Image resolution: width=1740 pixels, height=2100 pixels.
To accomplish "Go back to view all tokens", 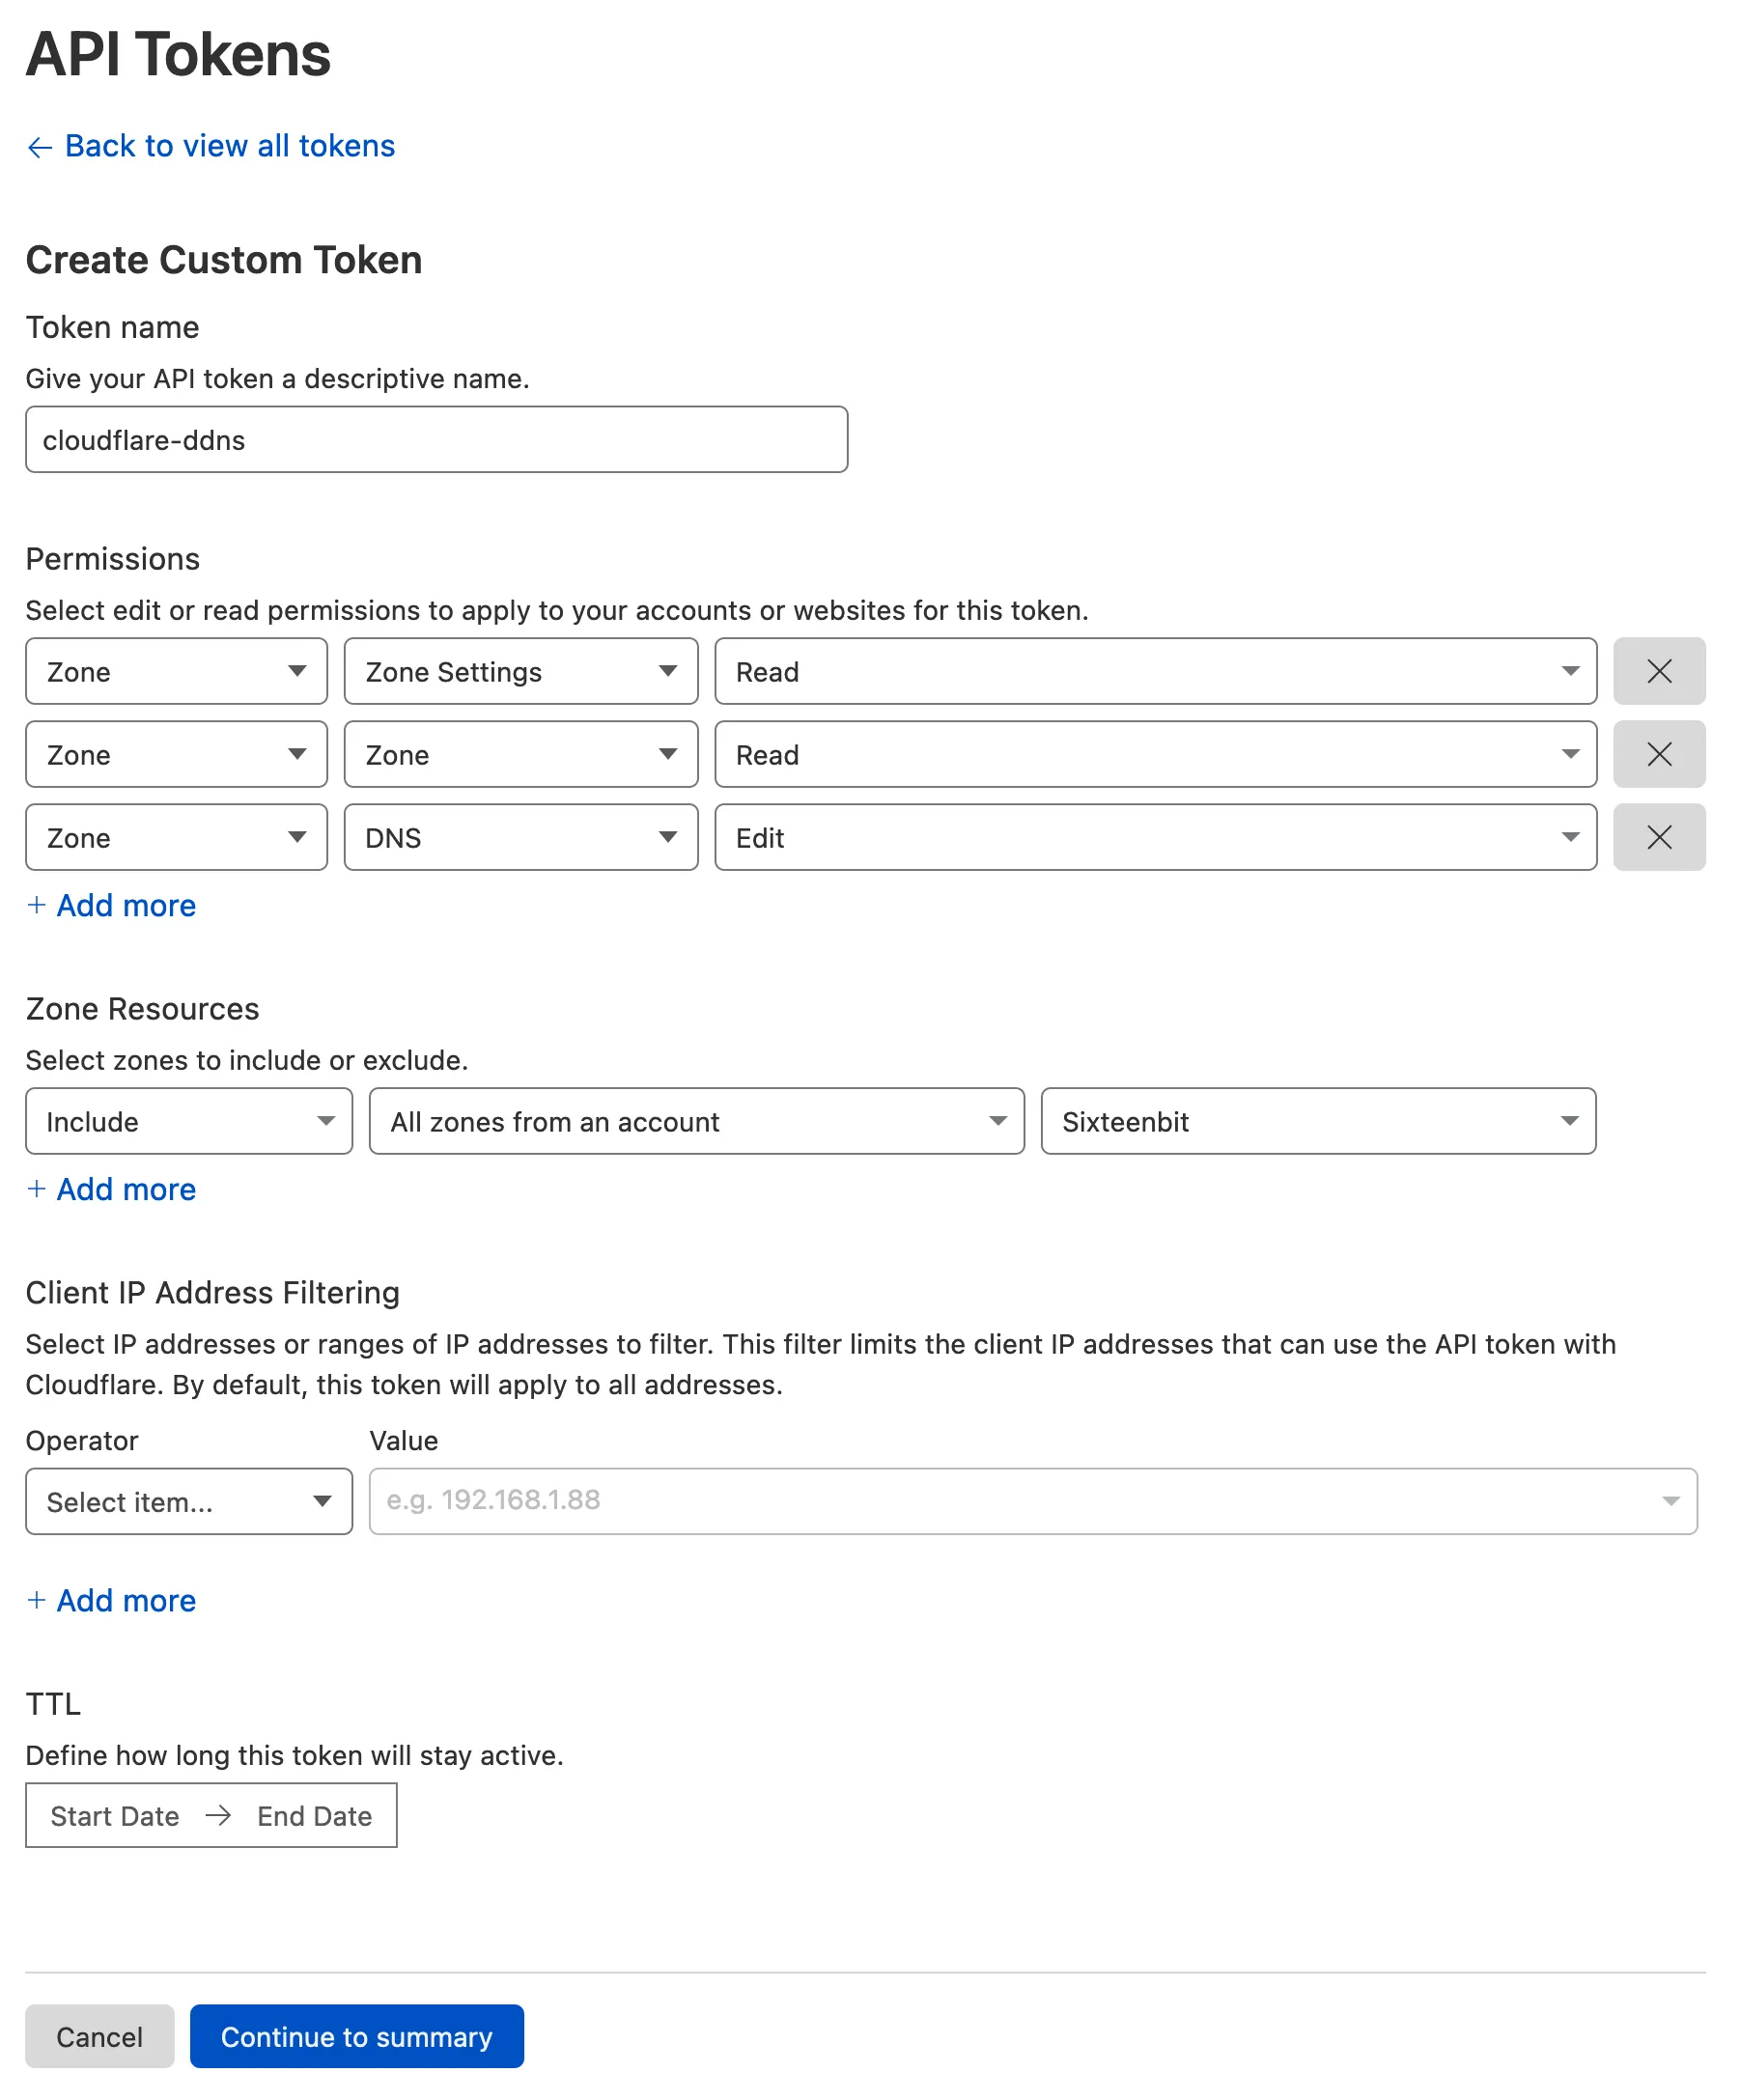I will pyautogui.click(x=211, y=146).
